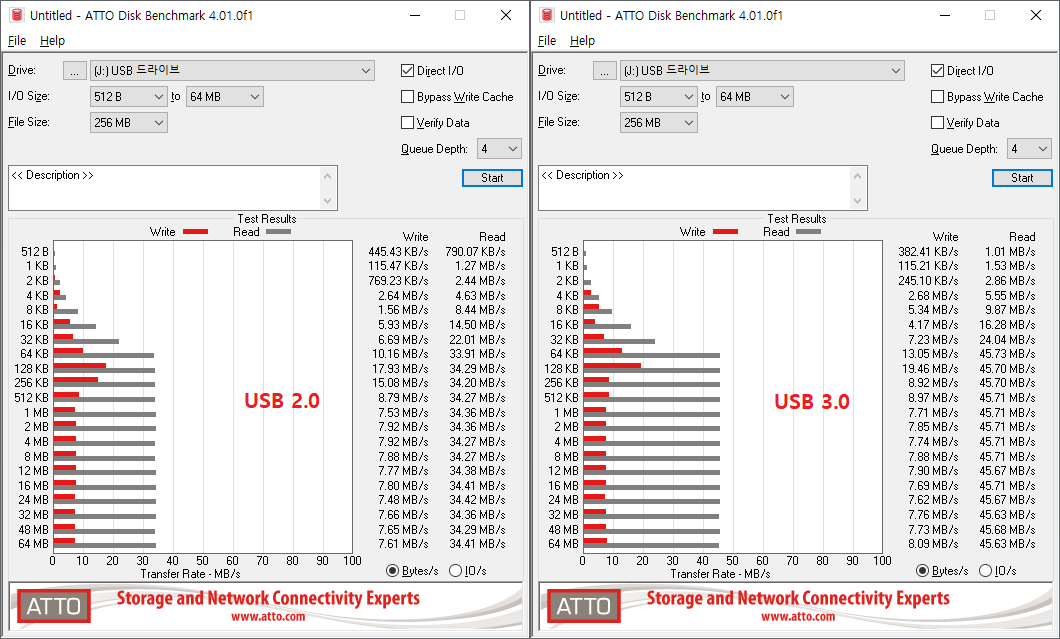Browse drive with '...' button in right window

click(x=604, y=70)
